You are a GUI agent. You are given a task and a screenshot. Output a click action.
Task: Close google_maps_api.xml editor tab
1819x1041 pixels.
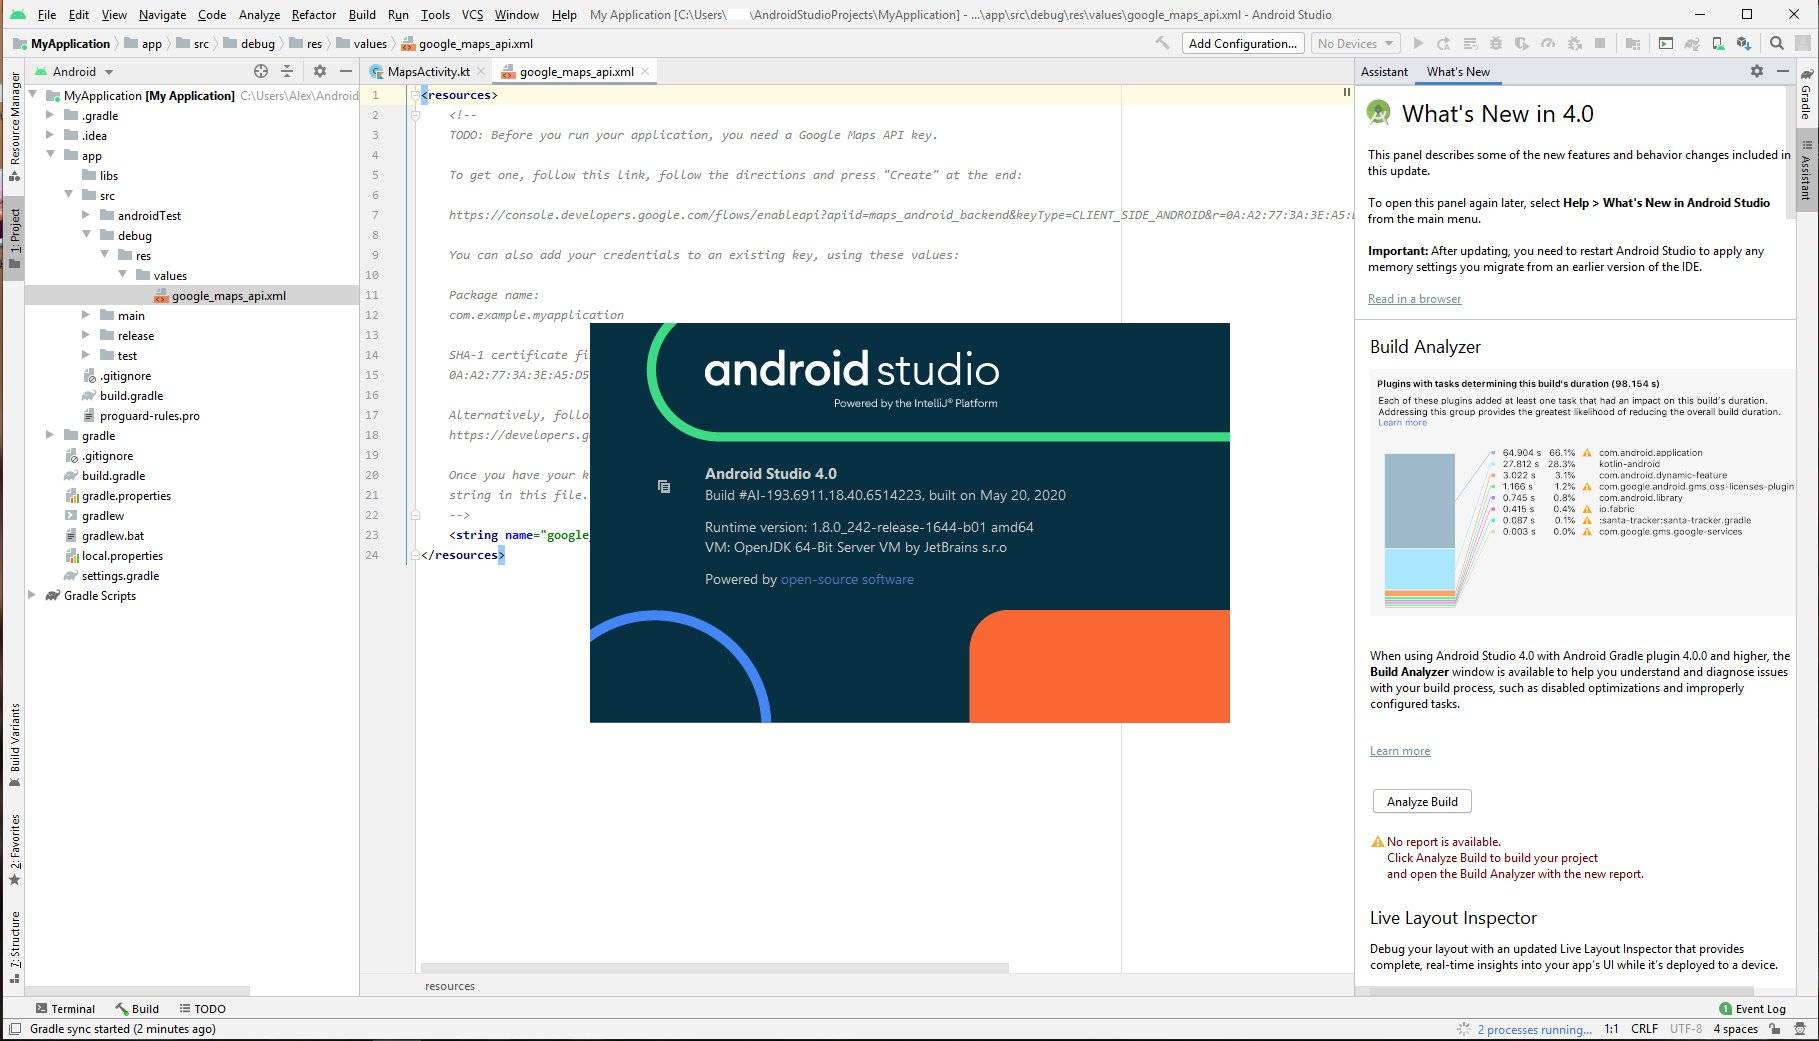point(645,71)
